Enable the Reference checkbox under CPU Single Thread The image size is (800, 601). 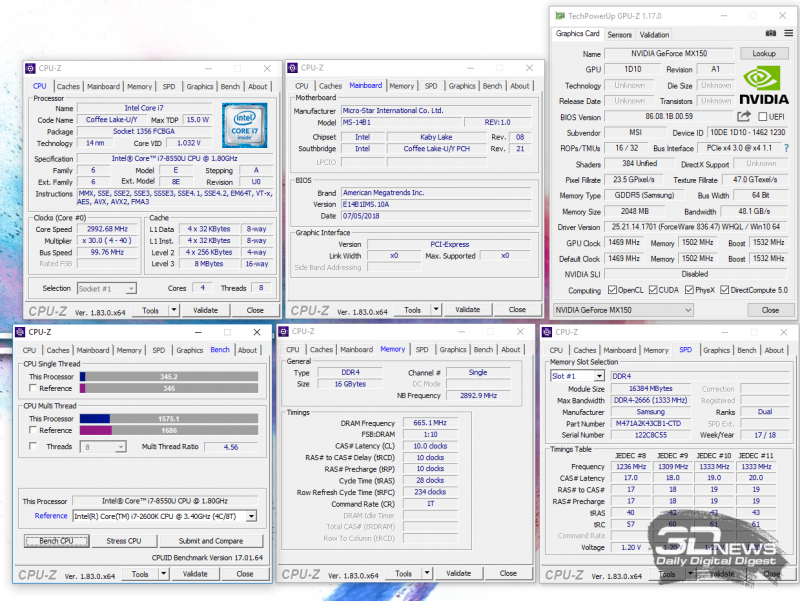(33, 388)
